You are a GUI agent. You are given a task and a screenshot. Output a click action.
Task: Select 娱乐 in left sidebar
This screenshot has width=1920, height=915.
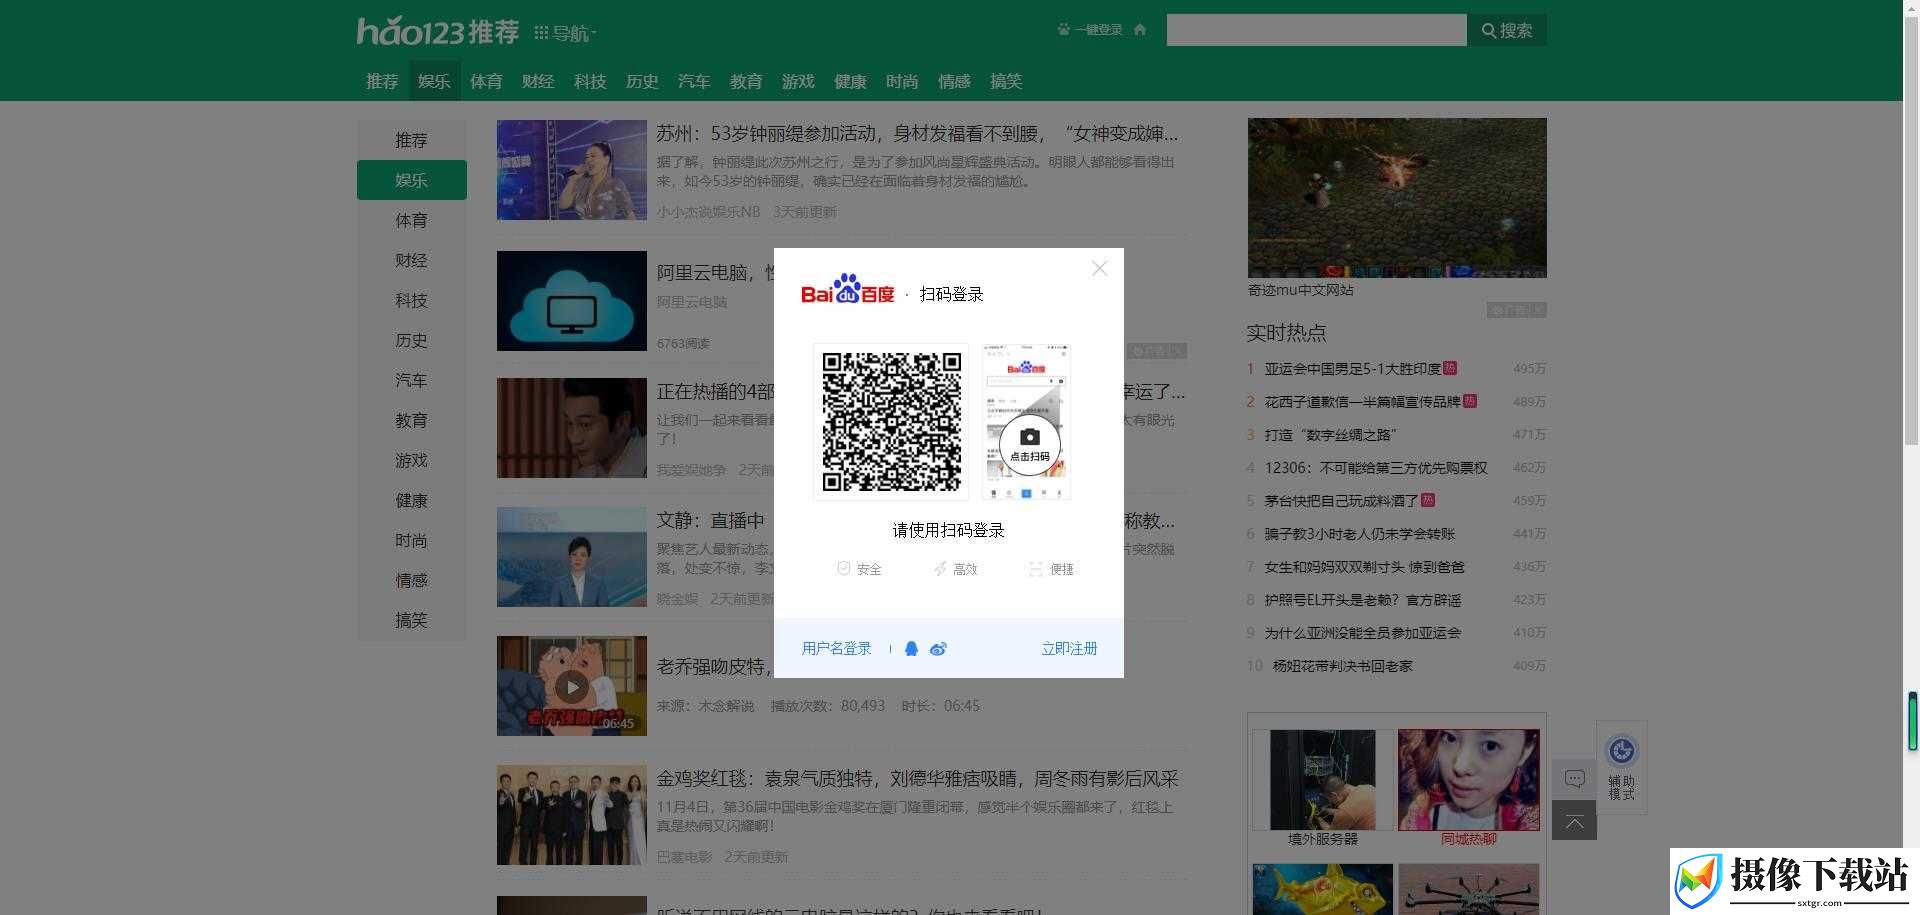(411, 180)
